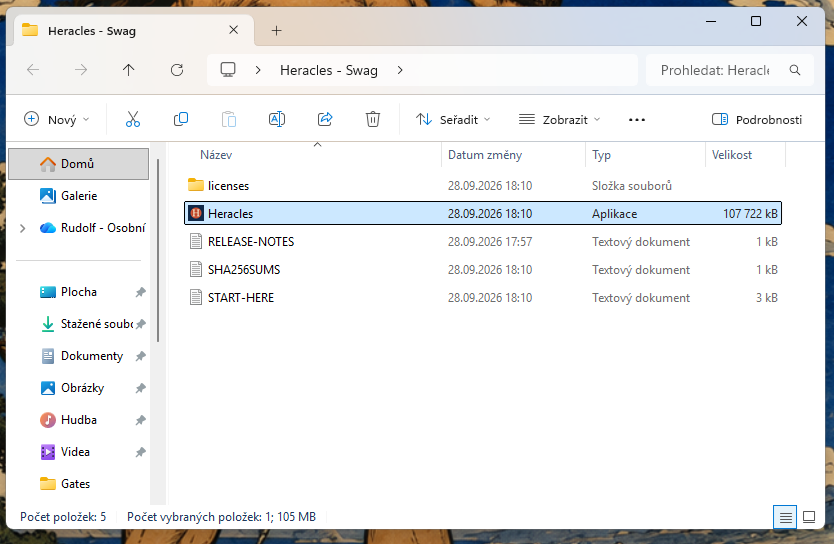
Task: Switch to details list view icon
Action: [785, 517]
